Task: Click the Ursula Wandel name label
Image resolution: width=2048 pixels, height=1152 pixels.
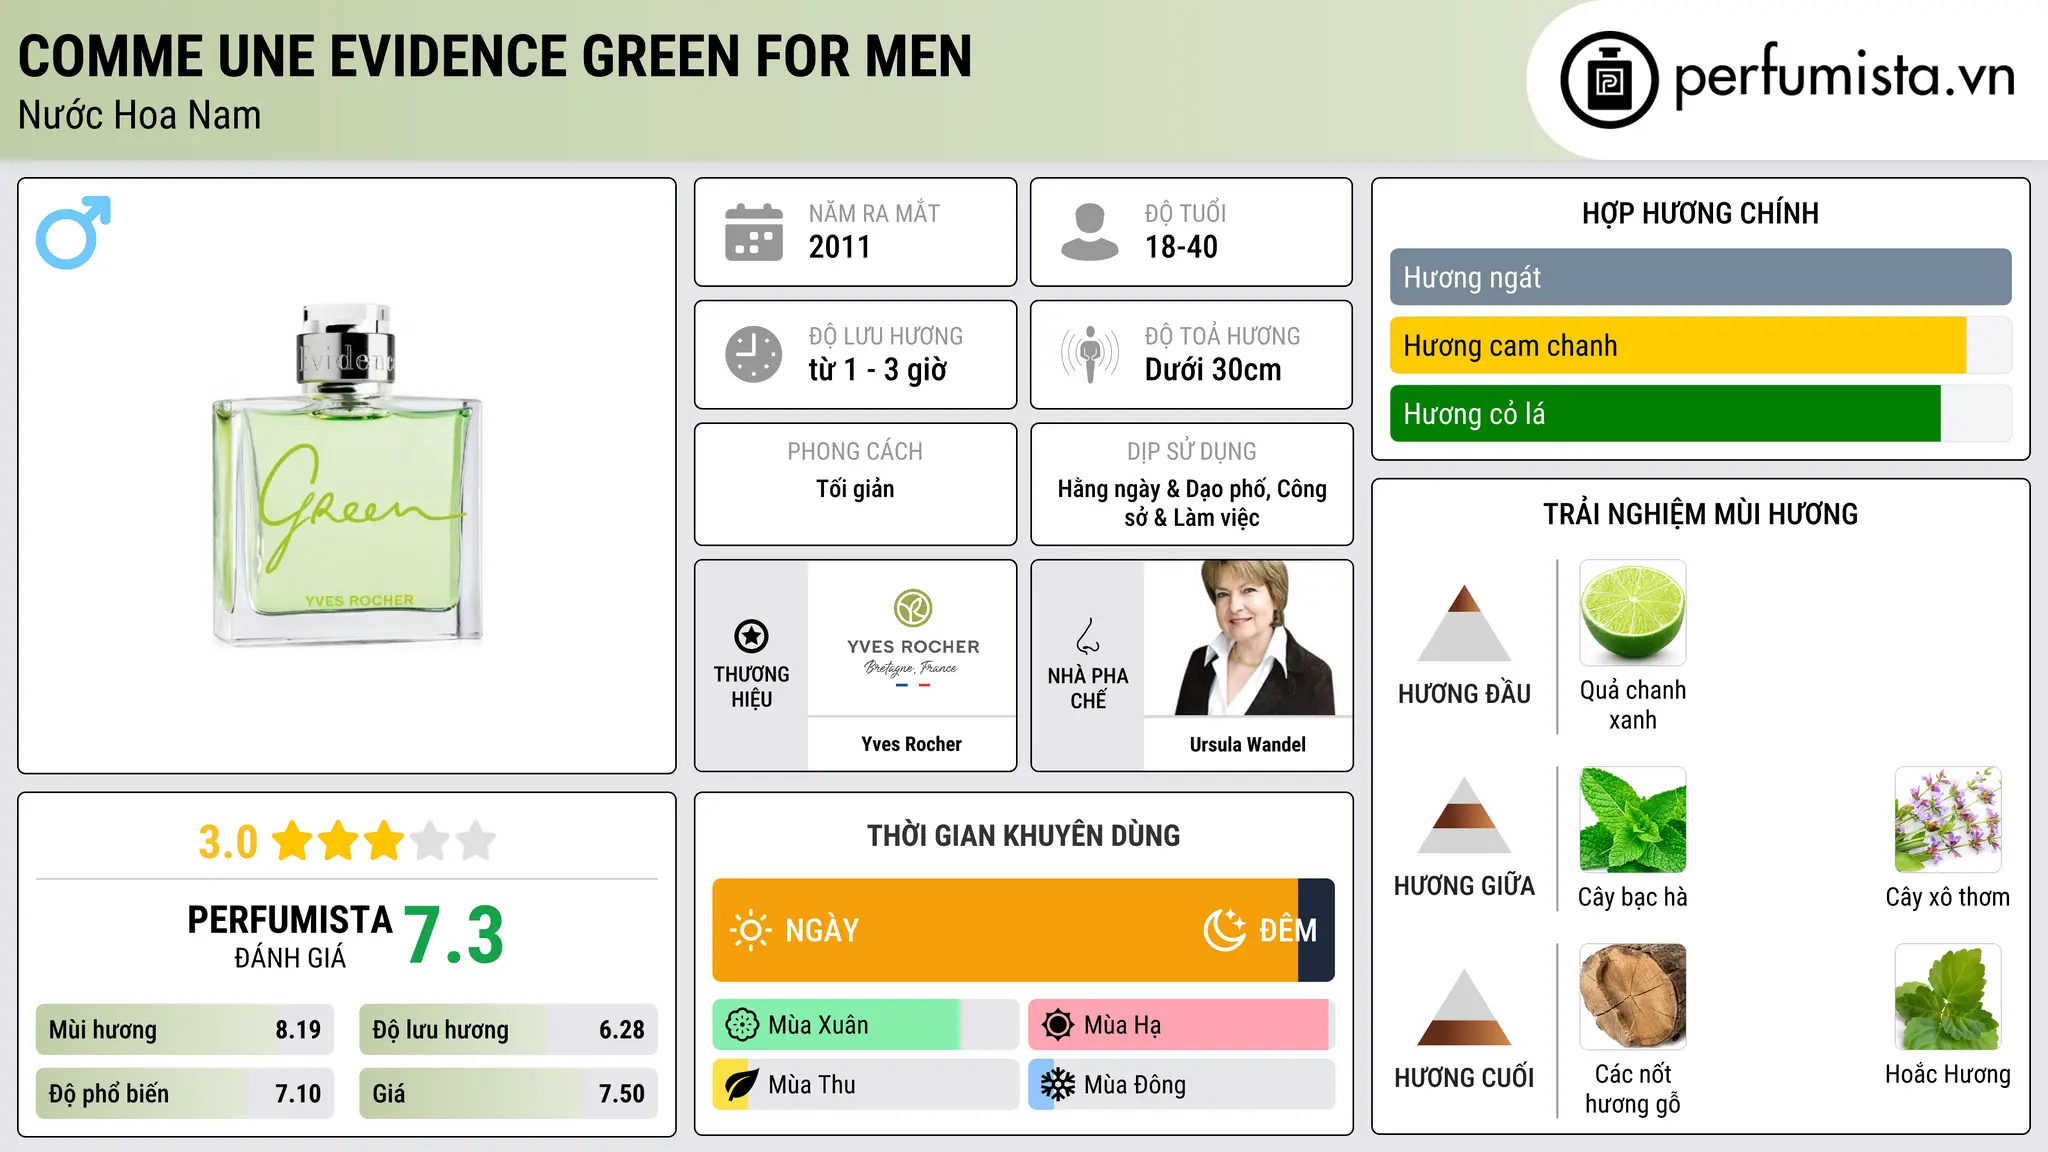Action: (x=1248, y=744)
